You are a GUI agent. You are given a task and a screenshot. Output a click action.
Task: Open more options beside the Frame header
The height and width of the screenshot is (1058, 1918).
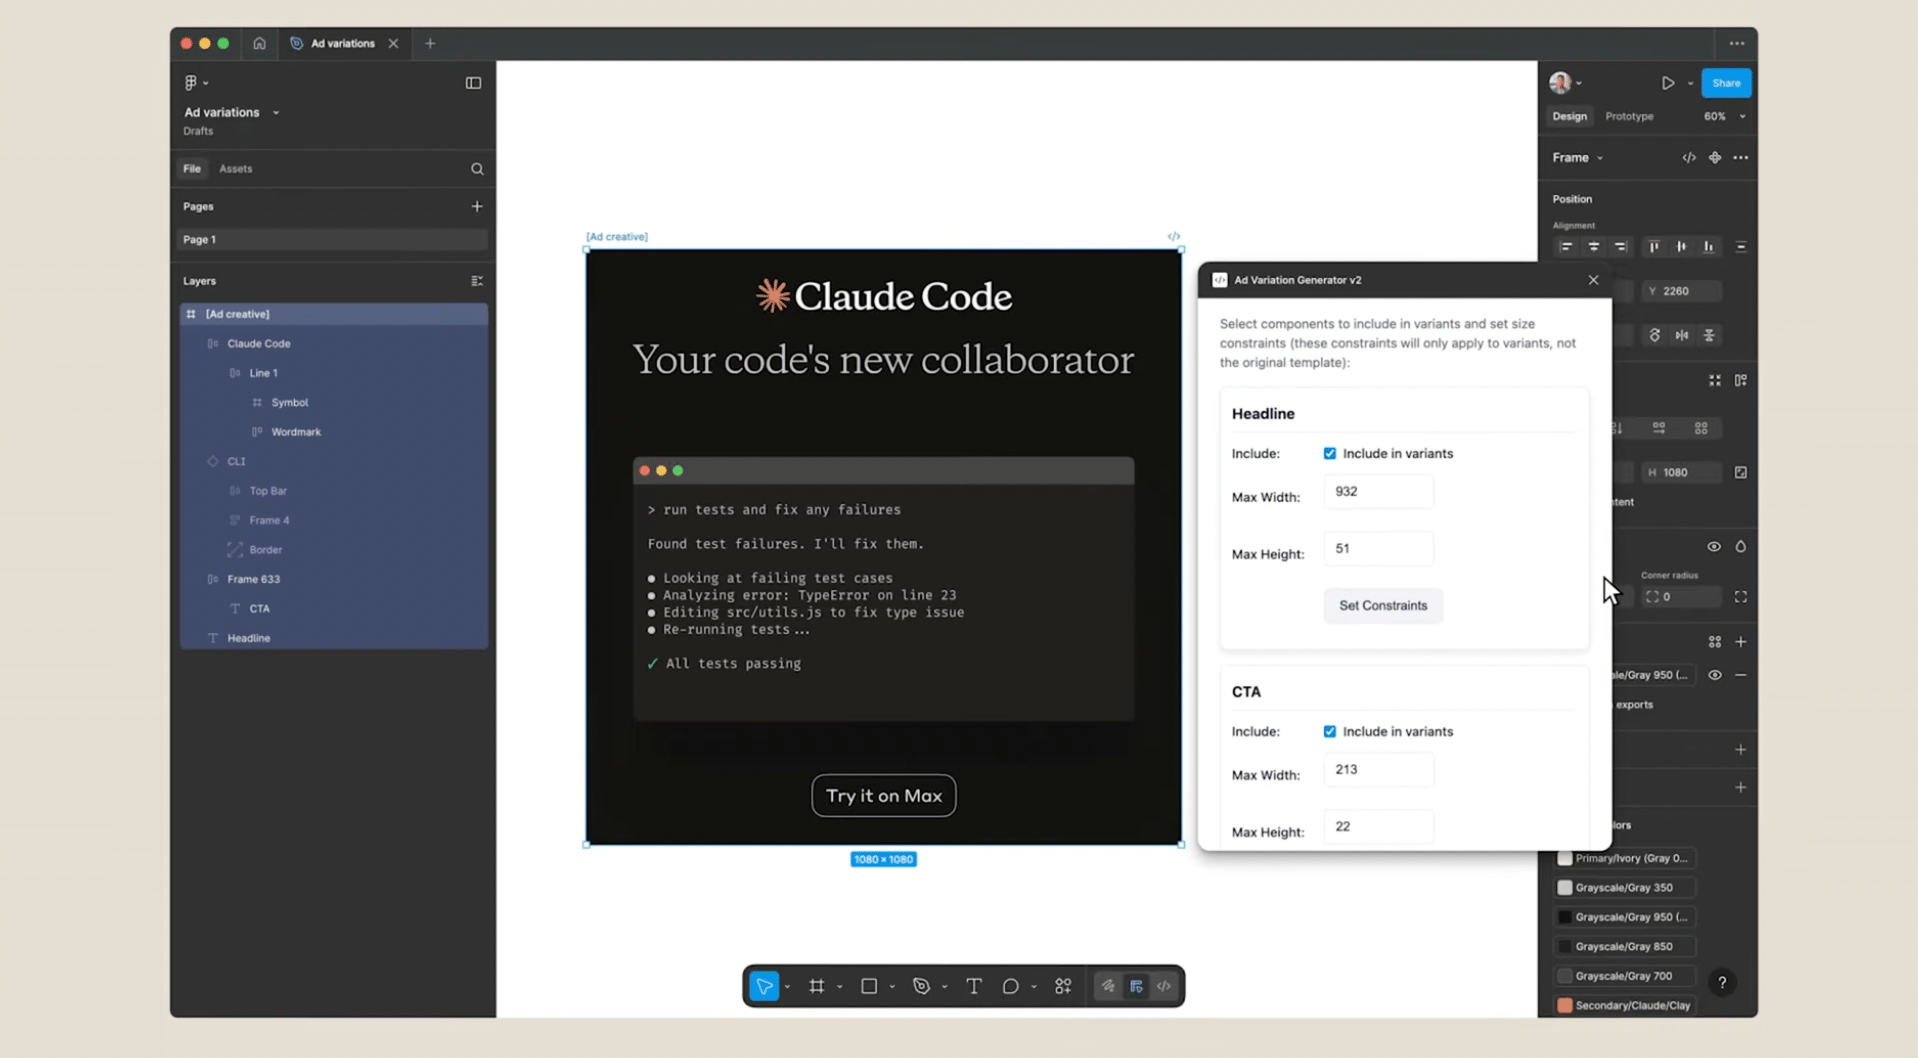tap(1741, 158)
